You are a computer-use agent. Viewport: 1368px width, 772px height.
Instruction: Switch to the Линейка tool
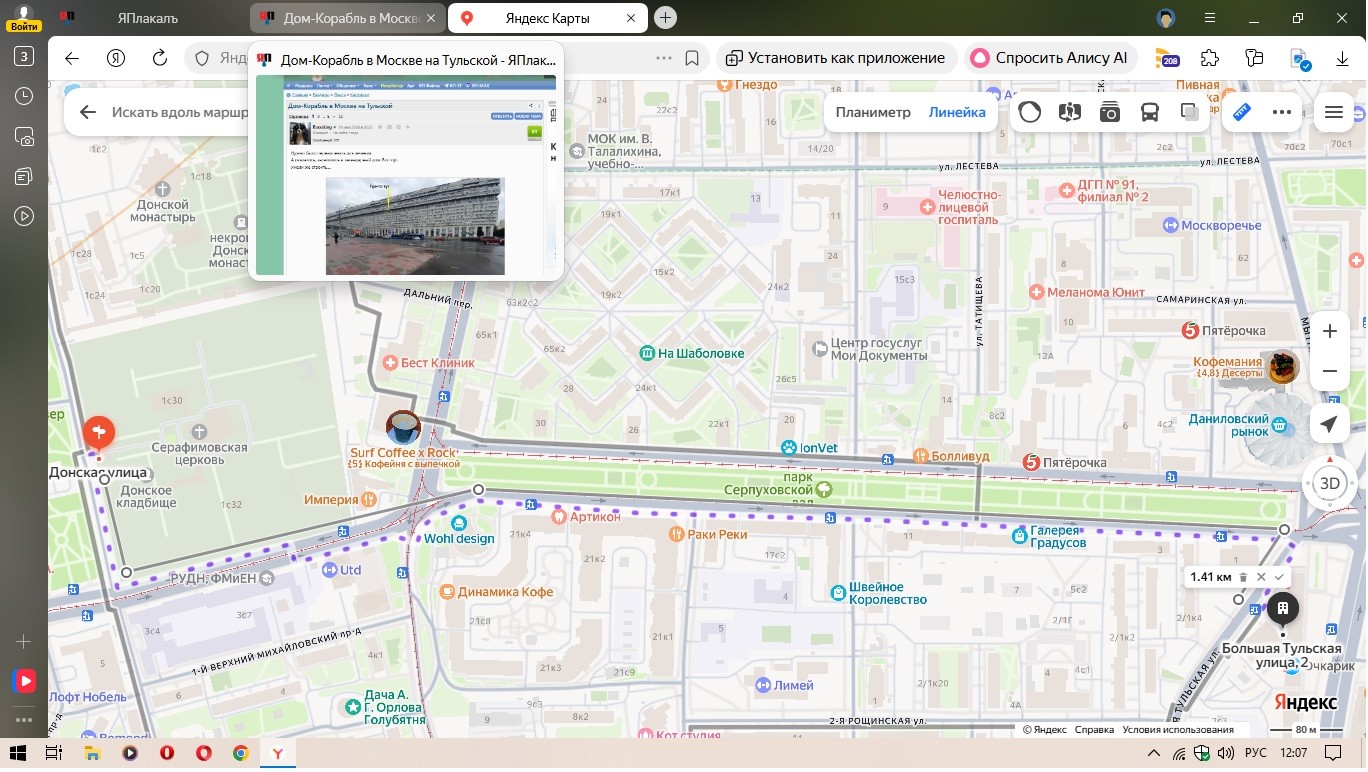tap(957, 112)
